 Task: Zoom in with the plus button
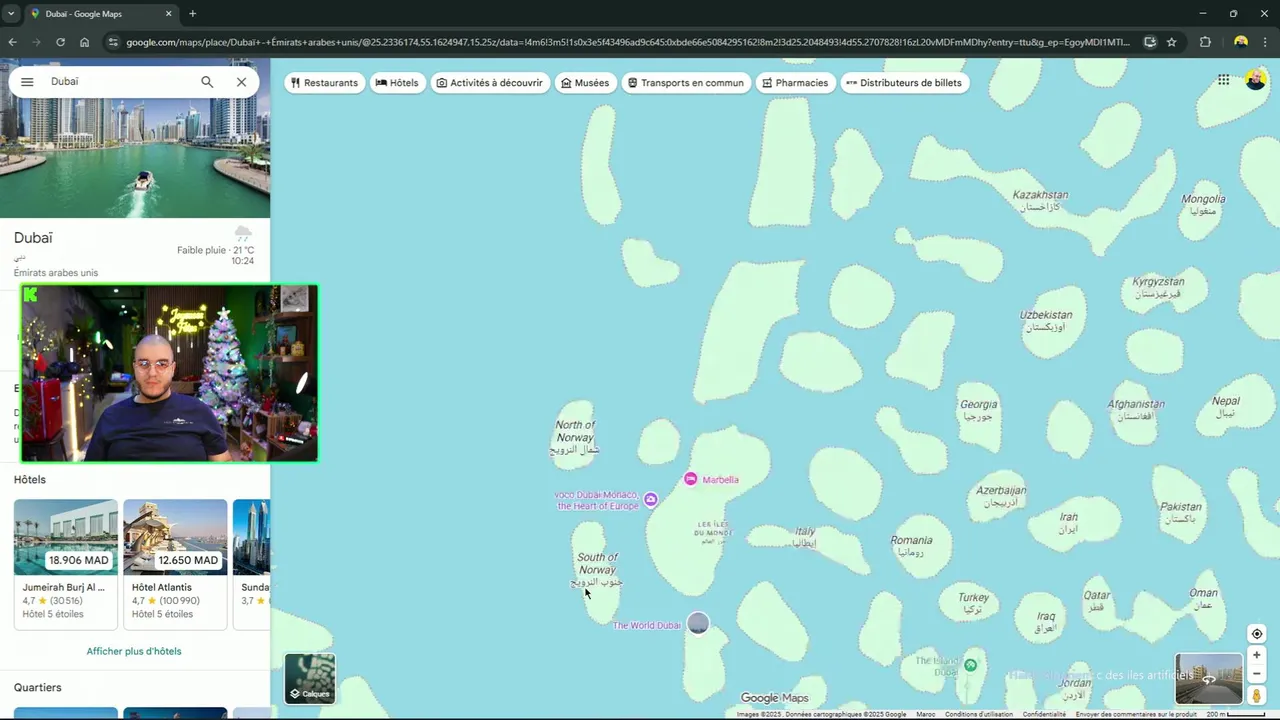[x=1257, y=655]
